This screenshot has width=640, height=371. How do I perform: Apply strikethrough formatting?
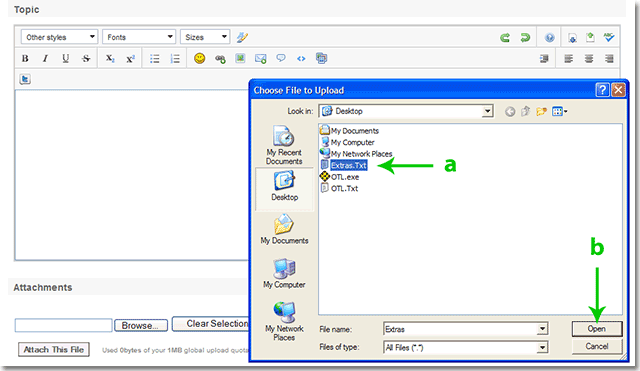pyautogui.click(x=86, y=58)
